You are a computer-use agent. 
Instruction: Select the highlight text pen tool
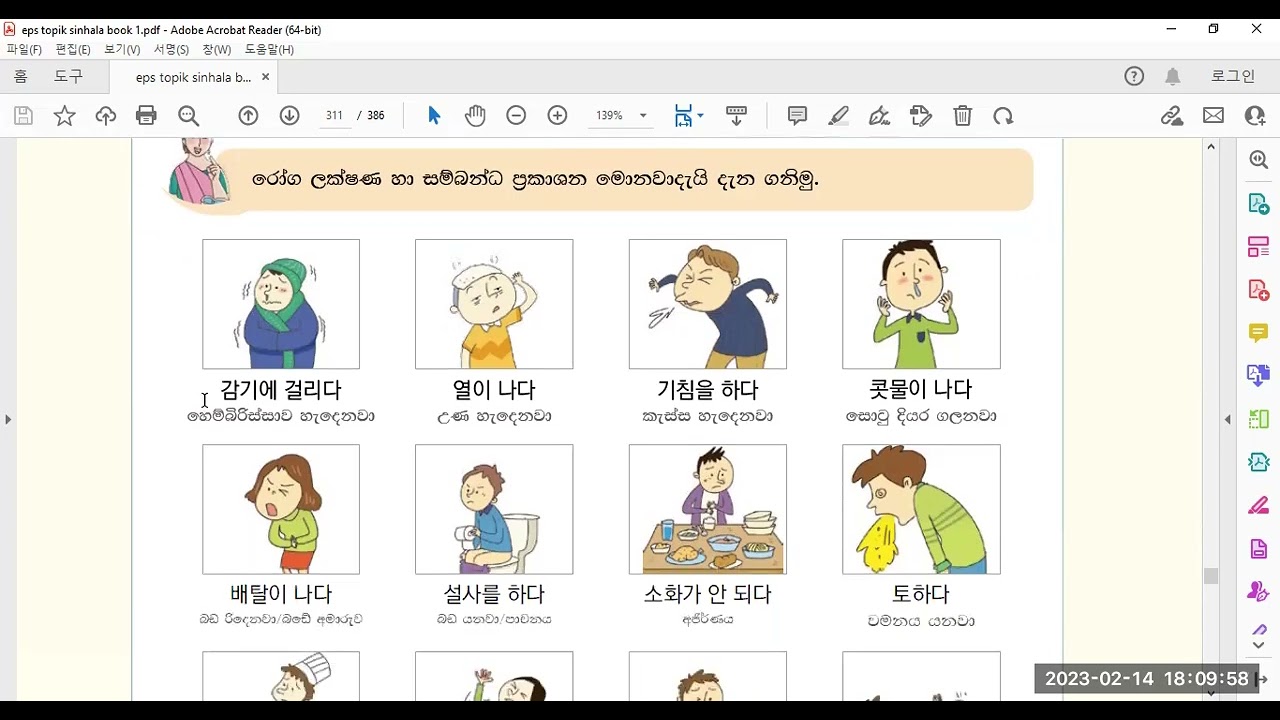838,116
